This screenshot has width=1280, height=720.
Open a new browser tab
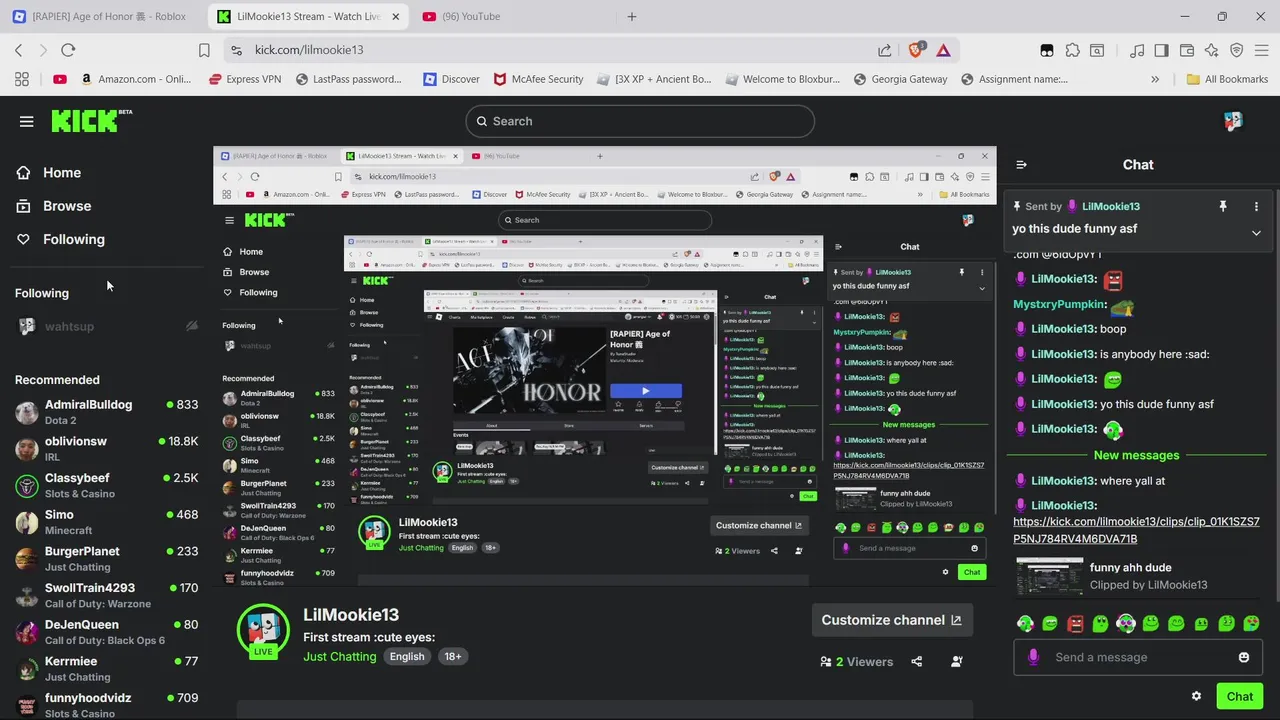[631, 16]
